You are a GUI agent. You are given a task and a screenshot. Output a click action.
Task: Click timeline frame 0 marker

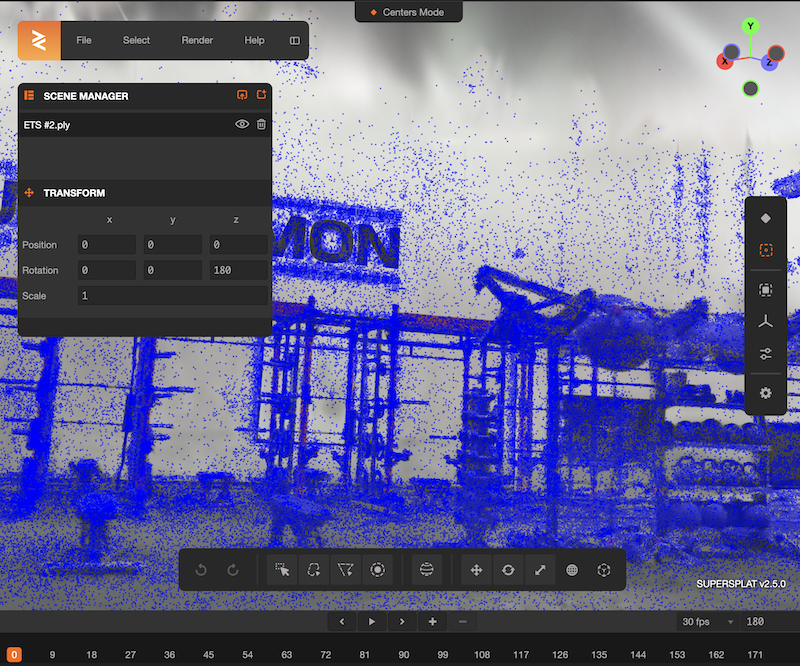click(14, 654)
